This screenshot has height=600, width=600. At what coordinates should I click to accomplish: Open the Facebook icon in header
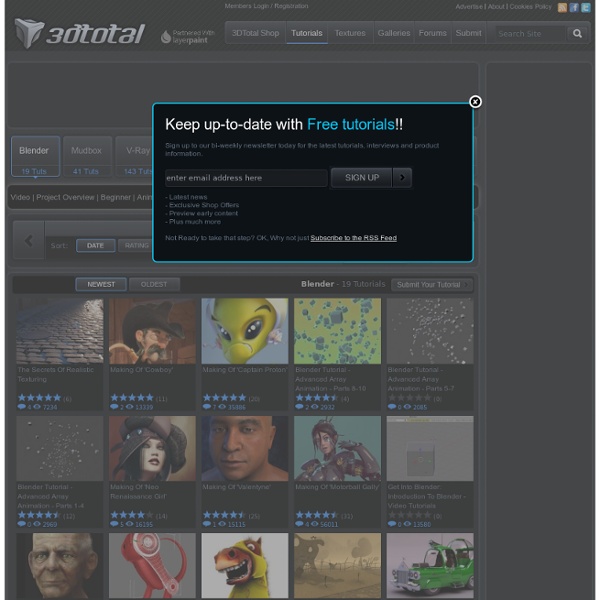pos(574,8)
